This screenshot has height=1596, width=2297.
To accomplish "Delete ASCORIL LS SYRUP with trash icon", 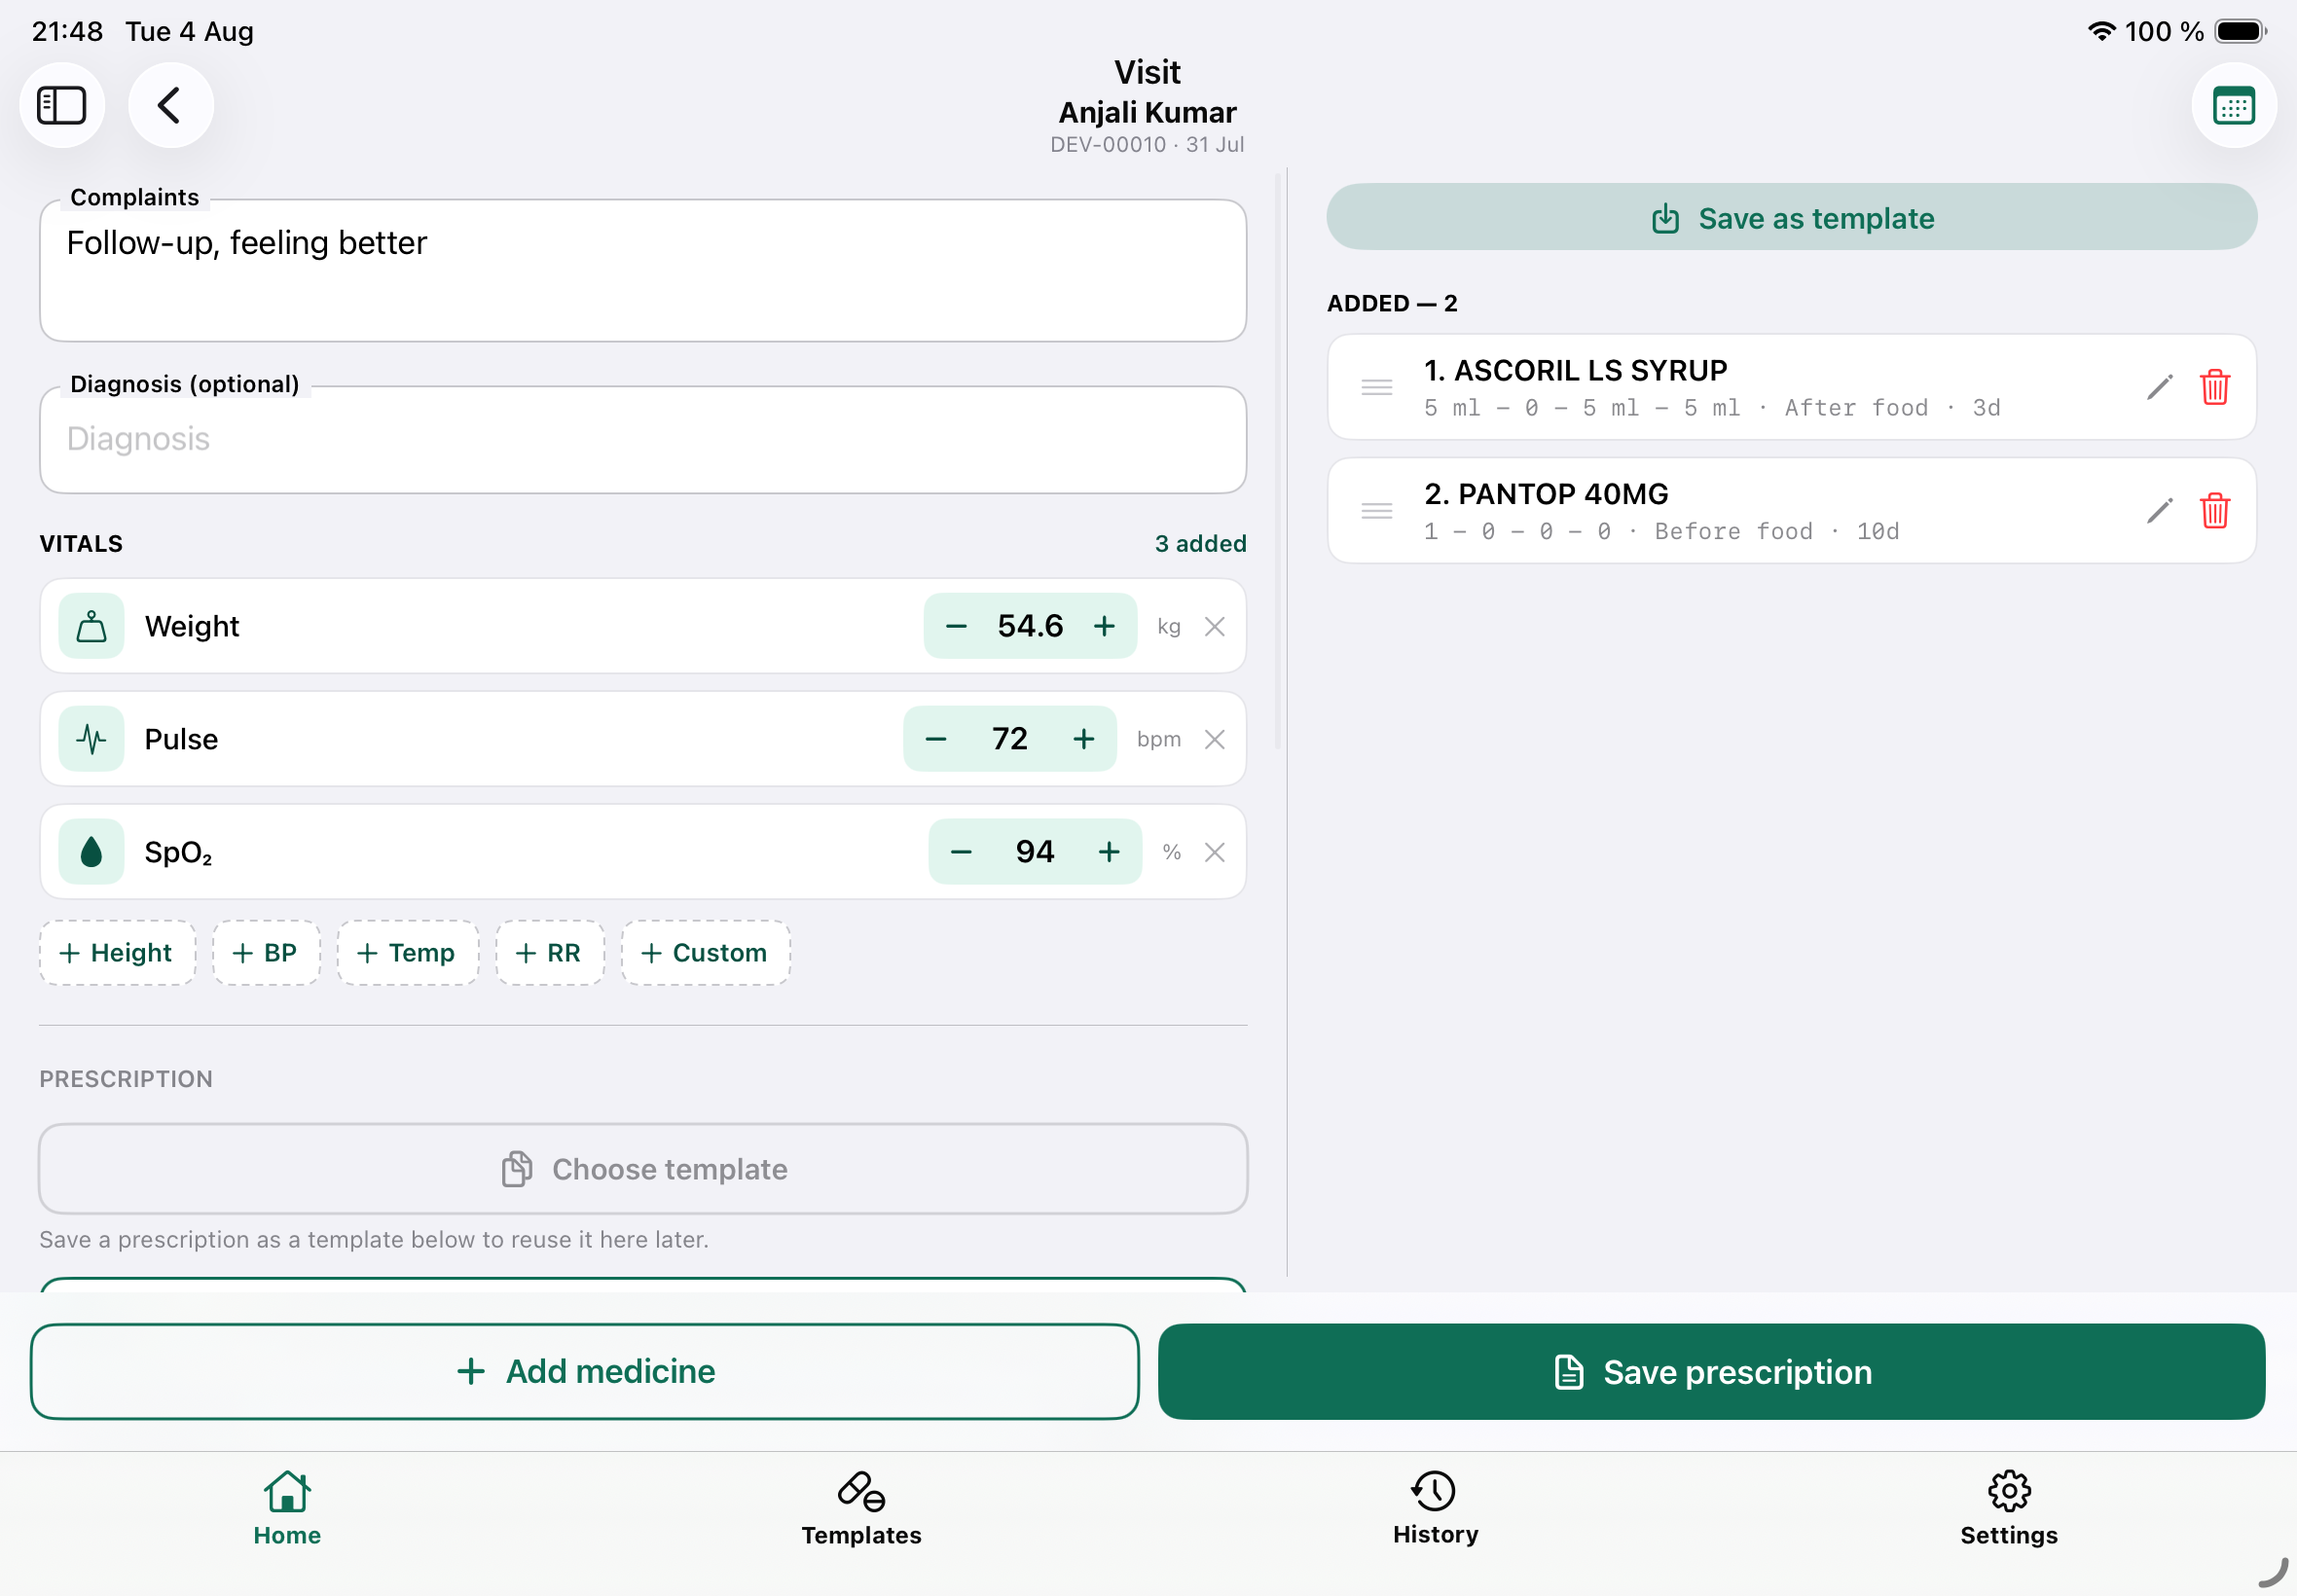I will pyautogui.click(x=2214, y=387).
